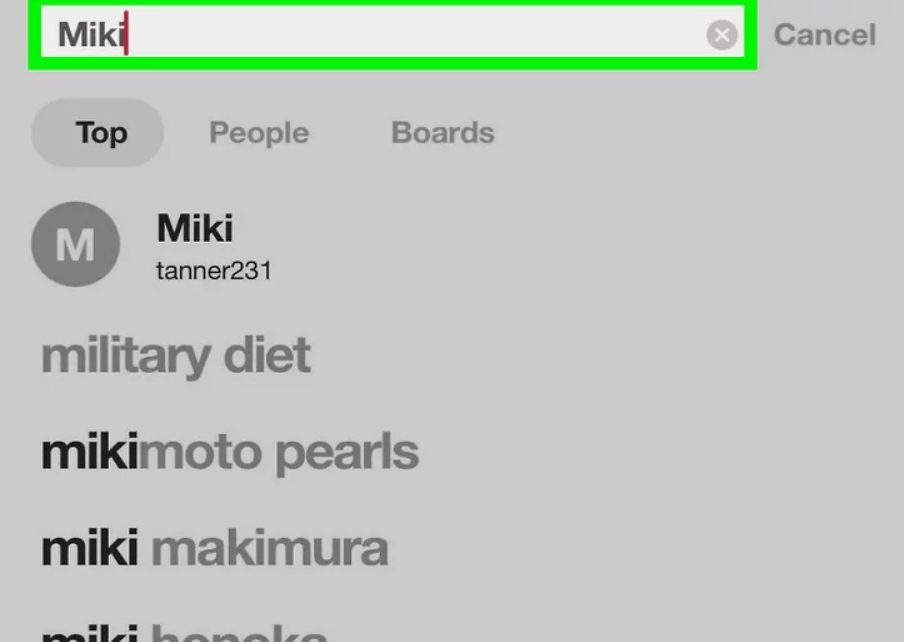Click the word makimura in the suggestions

[269, 549]
